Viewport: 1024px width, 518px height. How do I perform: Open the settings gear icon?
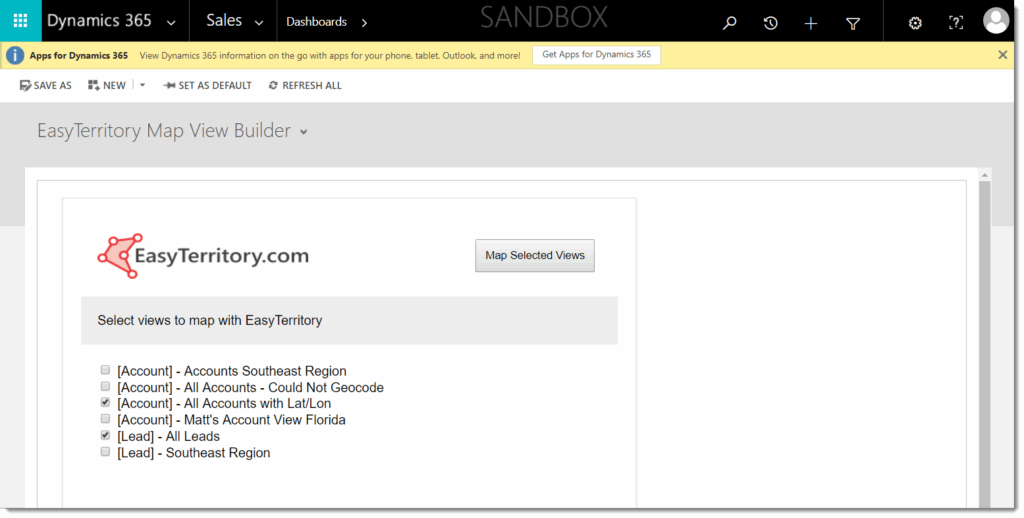click(x=915, y=22)
